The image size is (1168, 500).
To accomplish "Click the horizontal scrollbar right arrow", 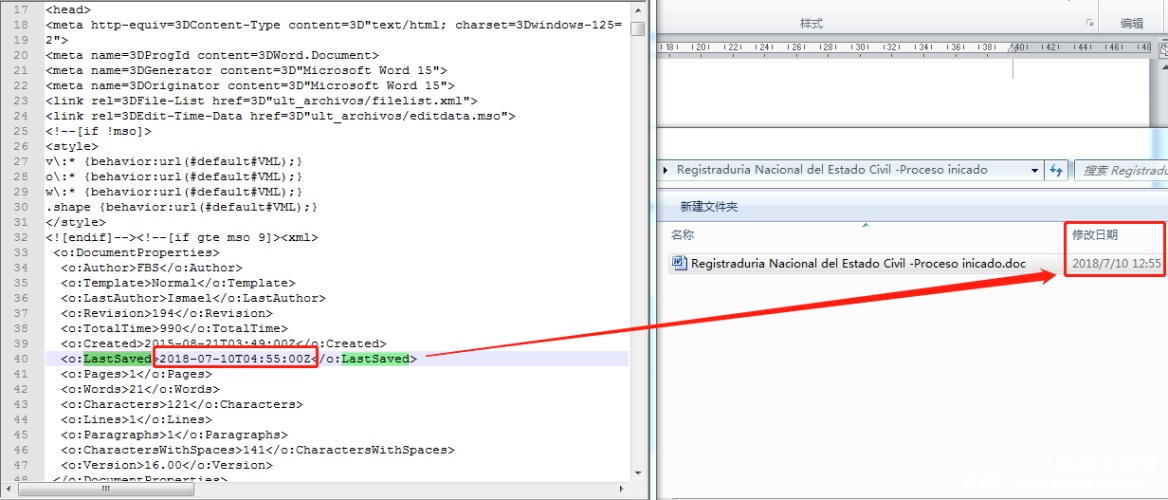I will [x=623, y=489].
